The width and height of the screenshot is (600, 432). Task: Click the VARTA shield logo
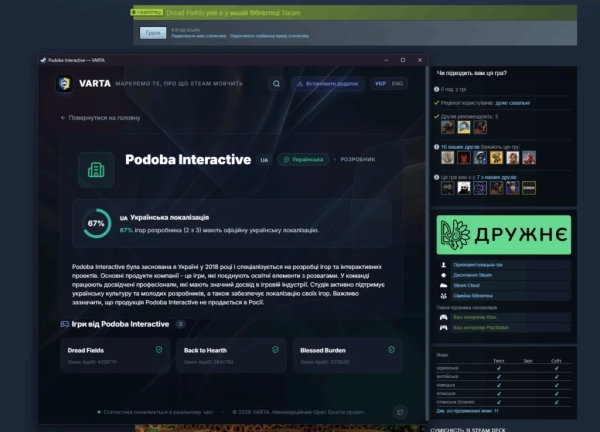point(64,83)
